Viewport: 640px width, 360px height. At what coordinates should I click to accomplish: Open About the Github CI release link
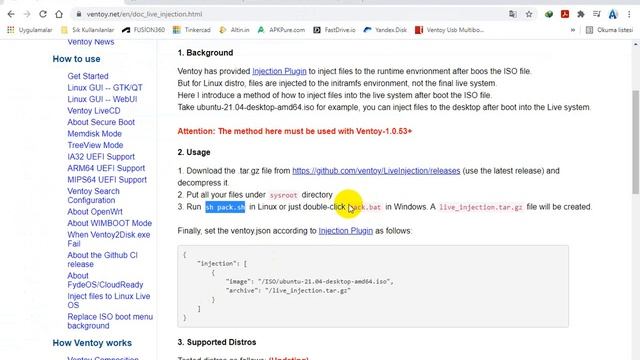(102, 259)
